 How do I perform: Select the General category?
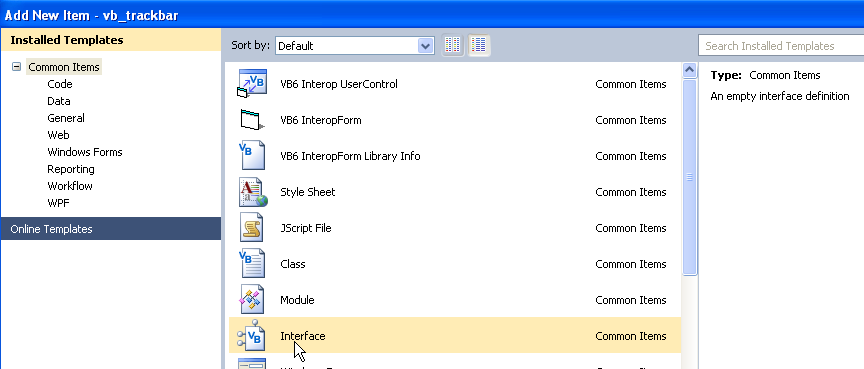tap(66, 118)
